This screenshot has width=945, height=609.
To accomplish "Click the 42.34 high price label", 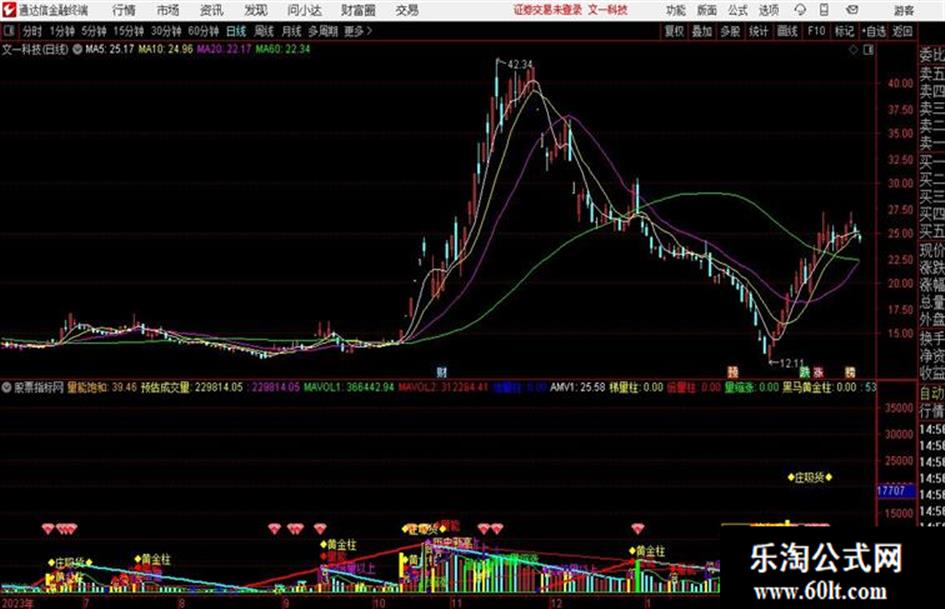I will point(521,64).
